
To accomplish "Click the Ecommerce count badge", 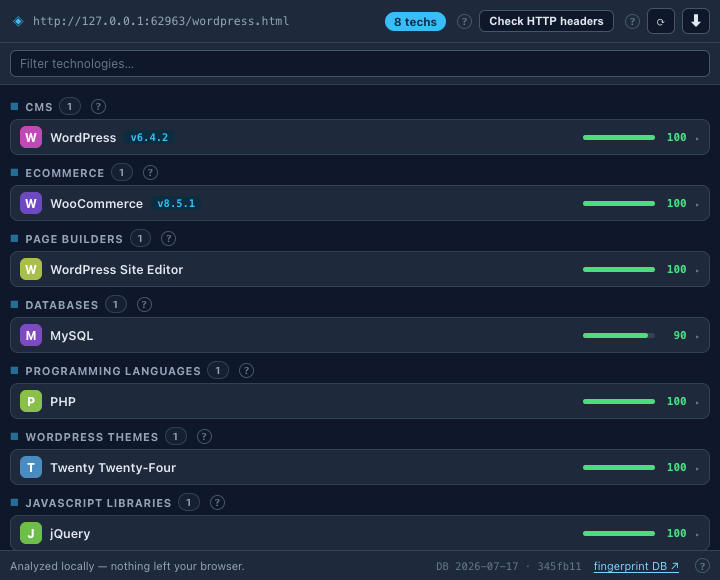I will tap(122, 173).
